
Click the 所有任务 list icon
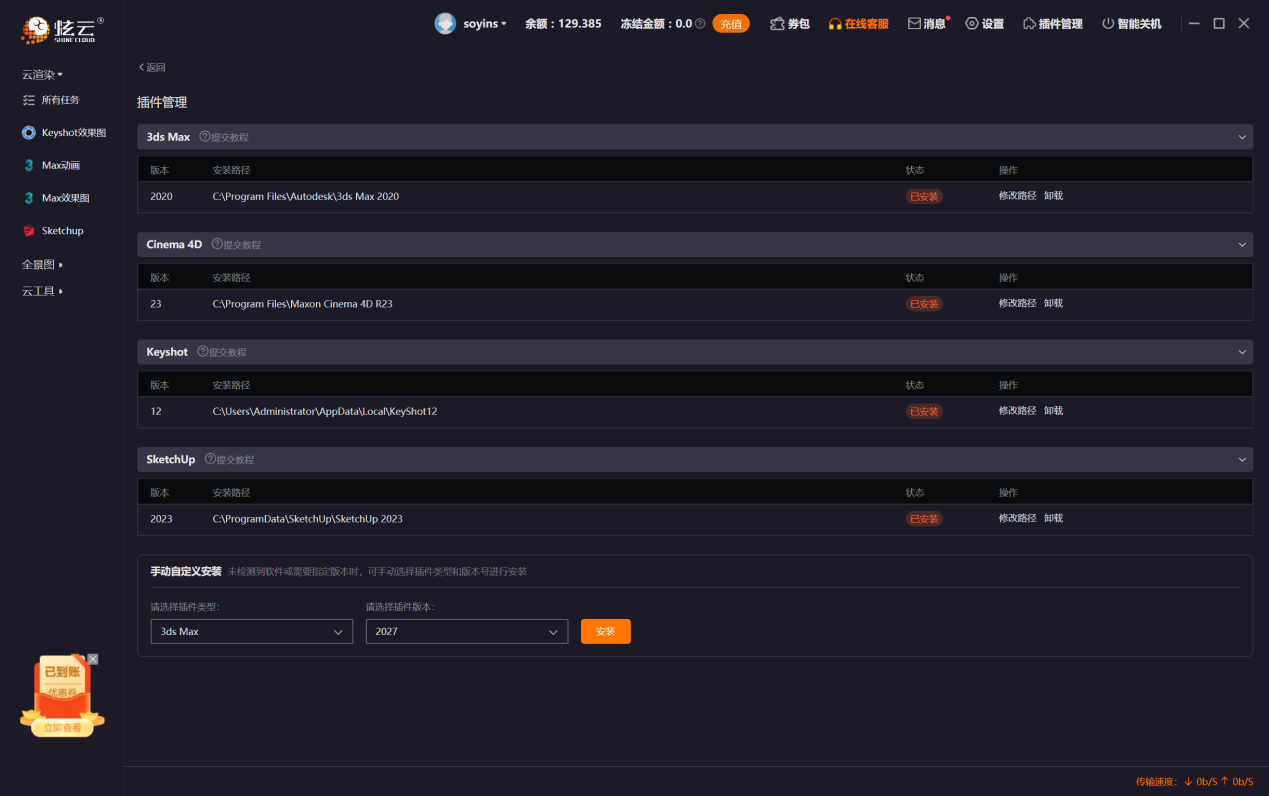29,100
